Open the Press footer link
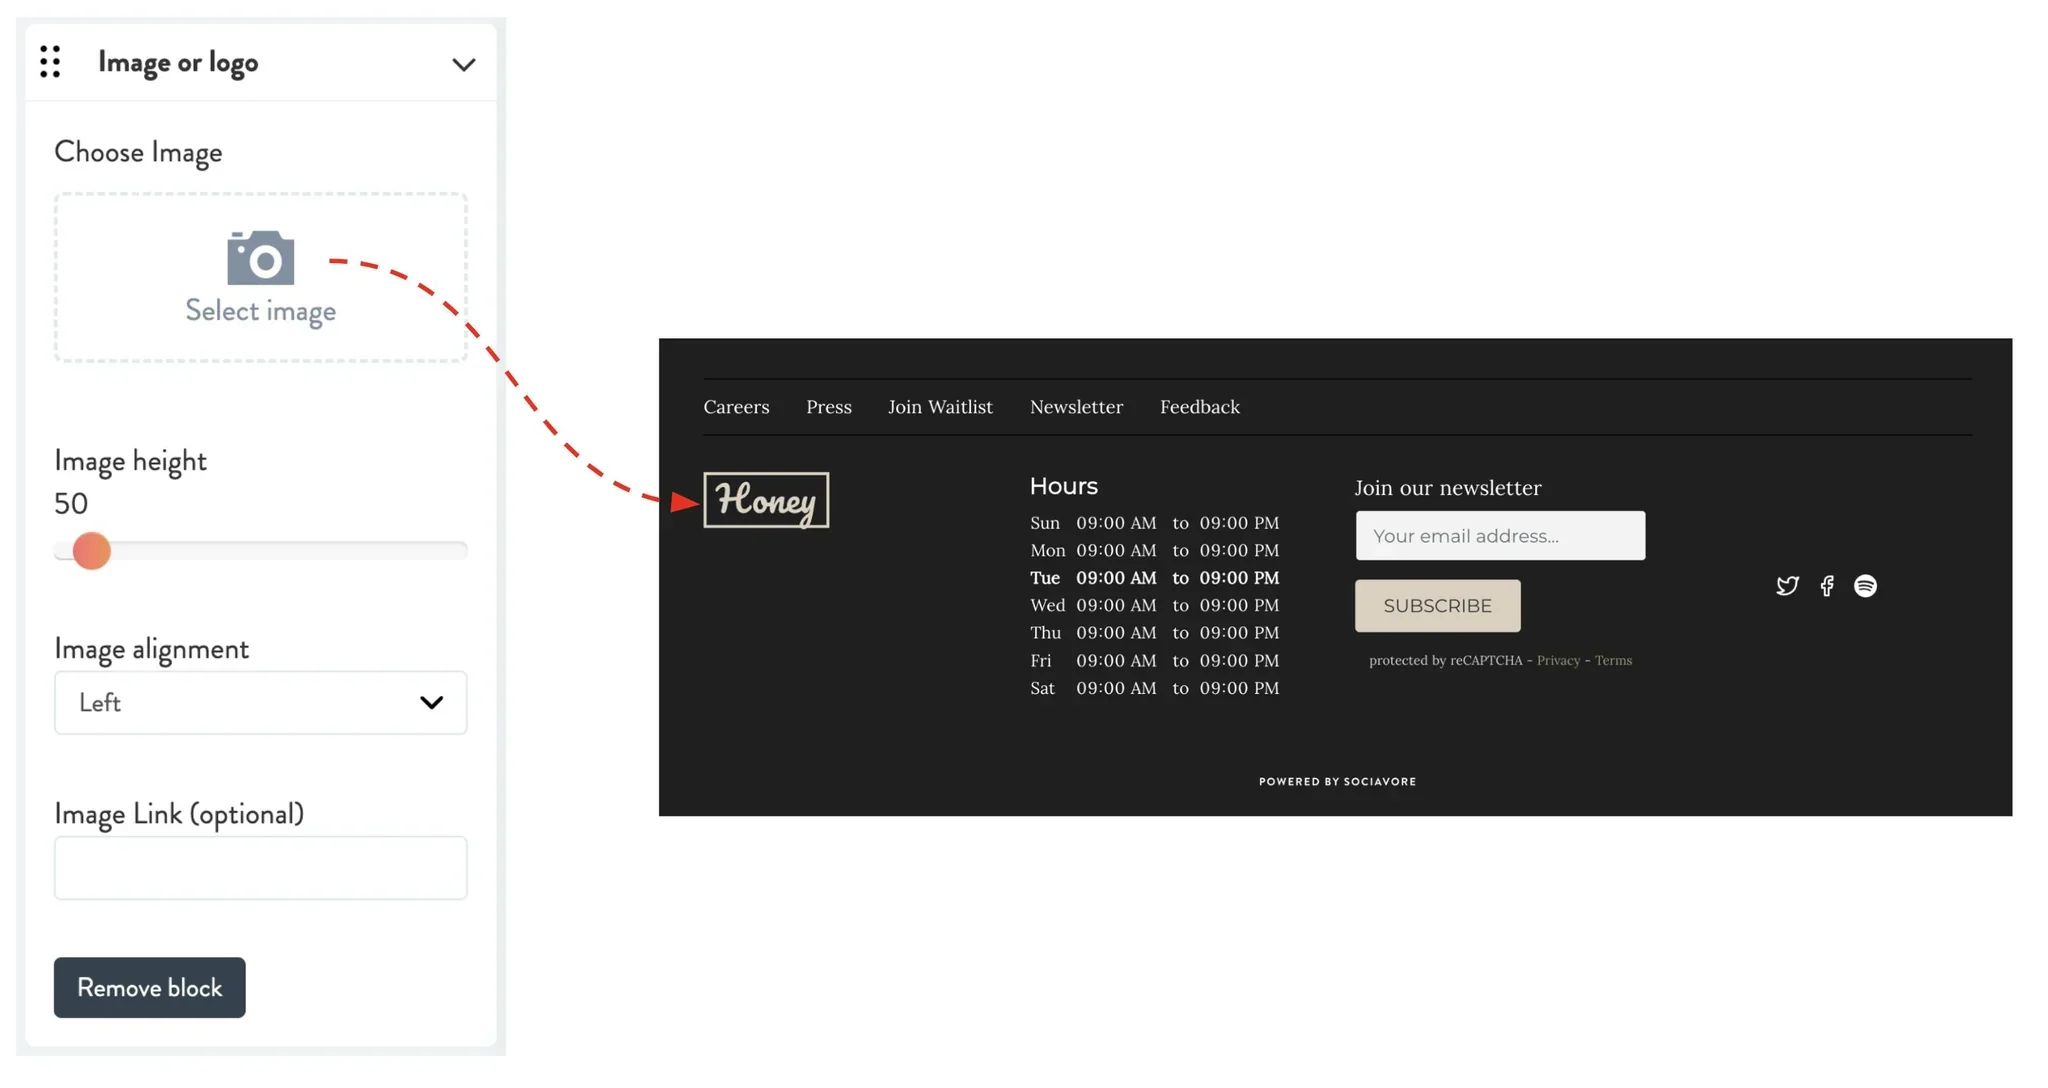Screen dimensions: 2048x1088 [x=829, y=407]
